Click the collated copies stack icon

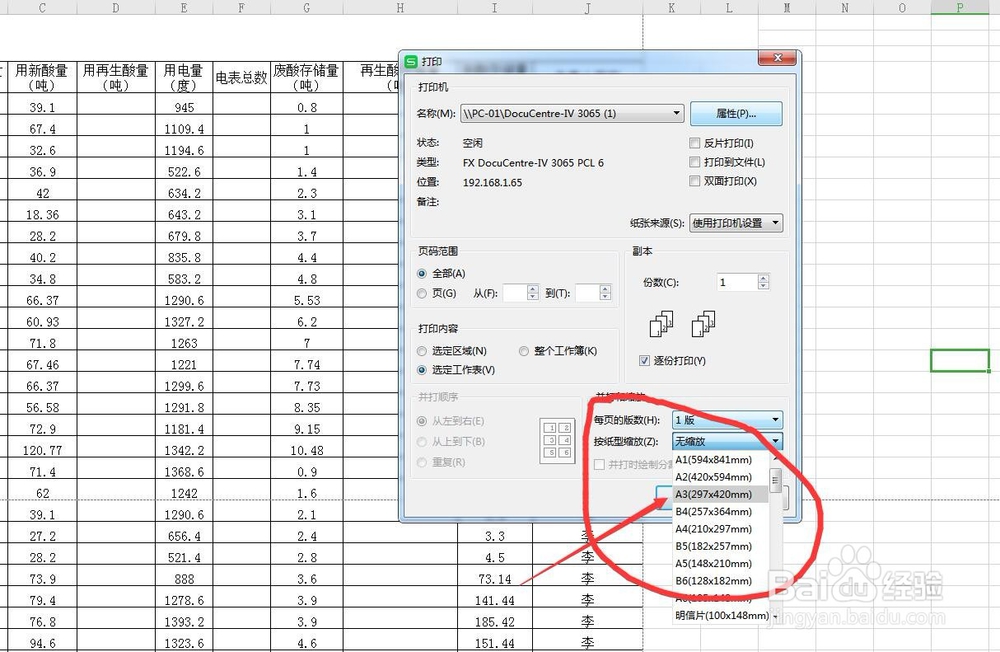pos(662,322)
